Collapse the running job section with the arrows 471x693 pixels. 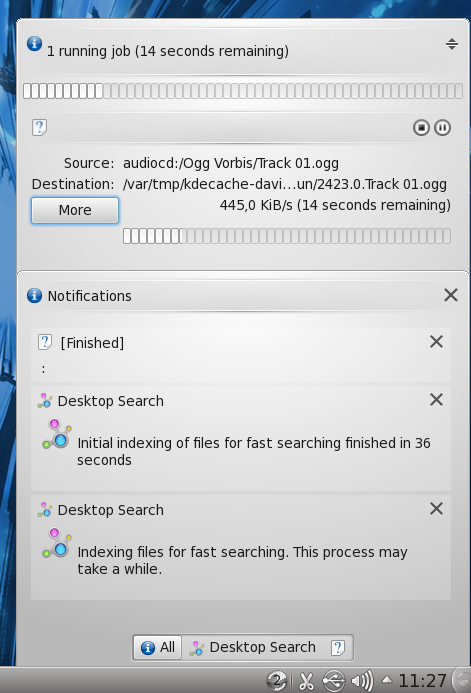(452, 44)
